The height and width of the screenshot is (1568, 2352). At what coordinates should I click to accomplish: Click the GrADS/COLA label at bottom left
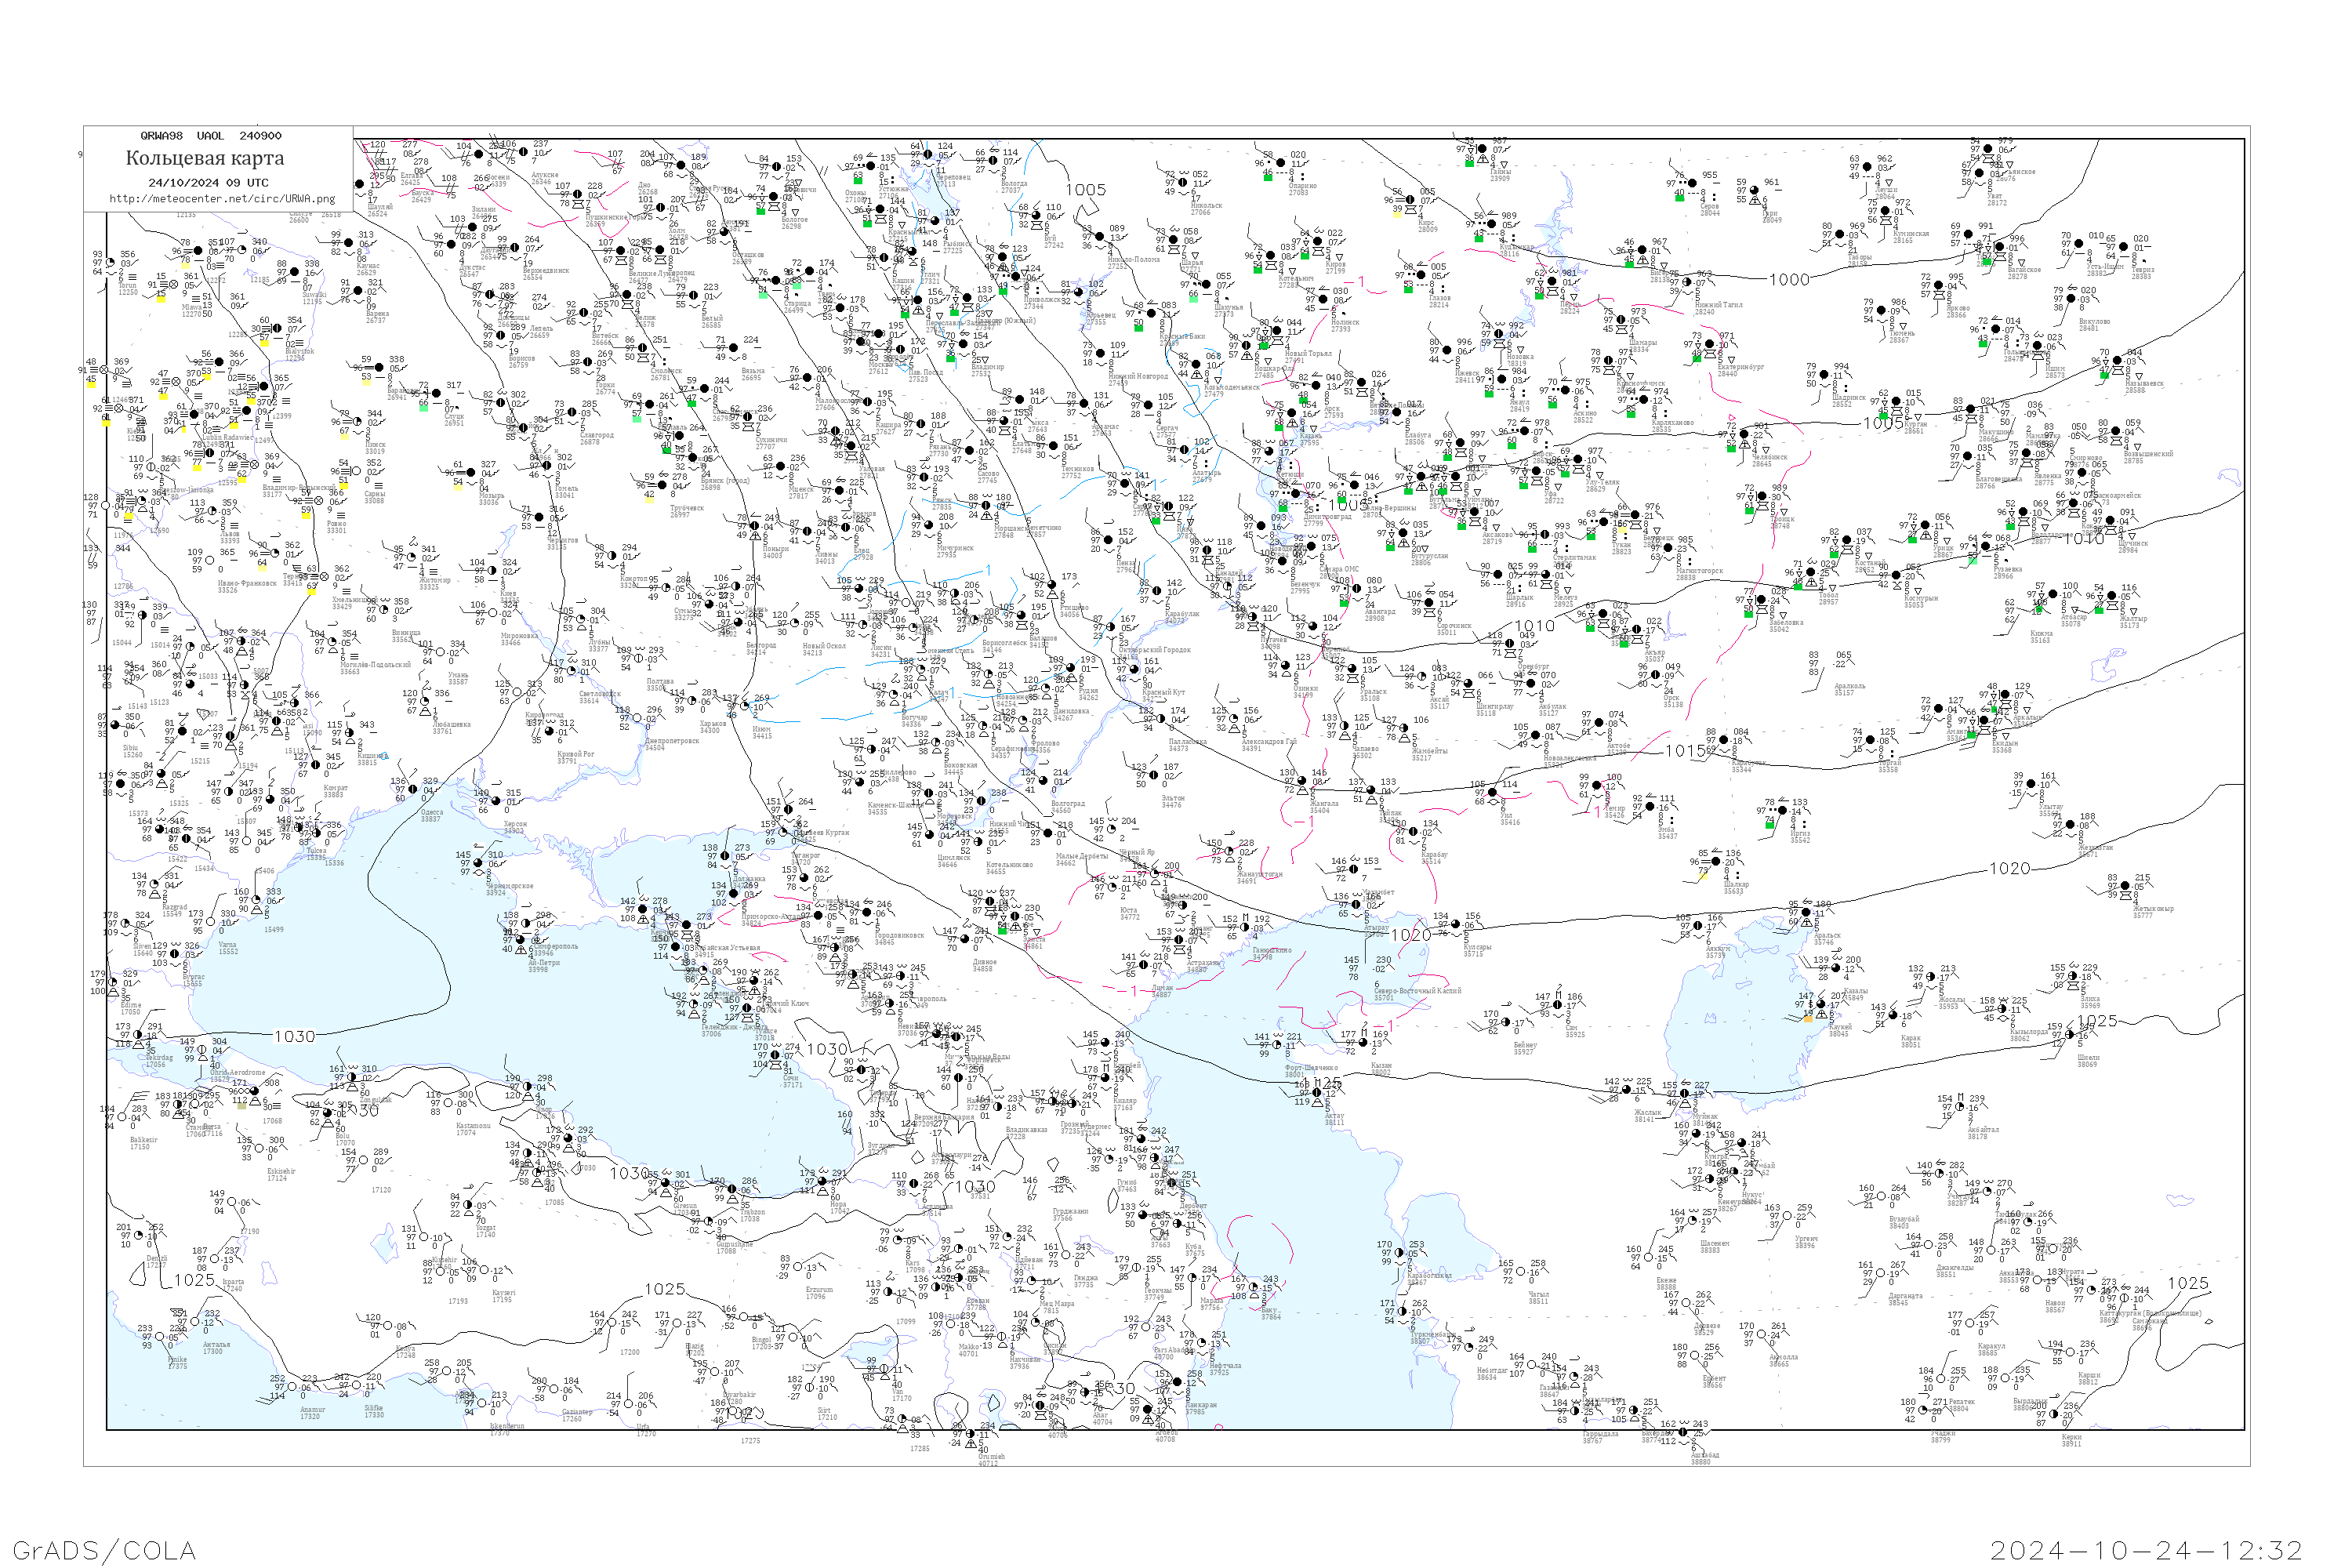click(104, 1549)
